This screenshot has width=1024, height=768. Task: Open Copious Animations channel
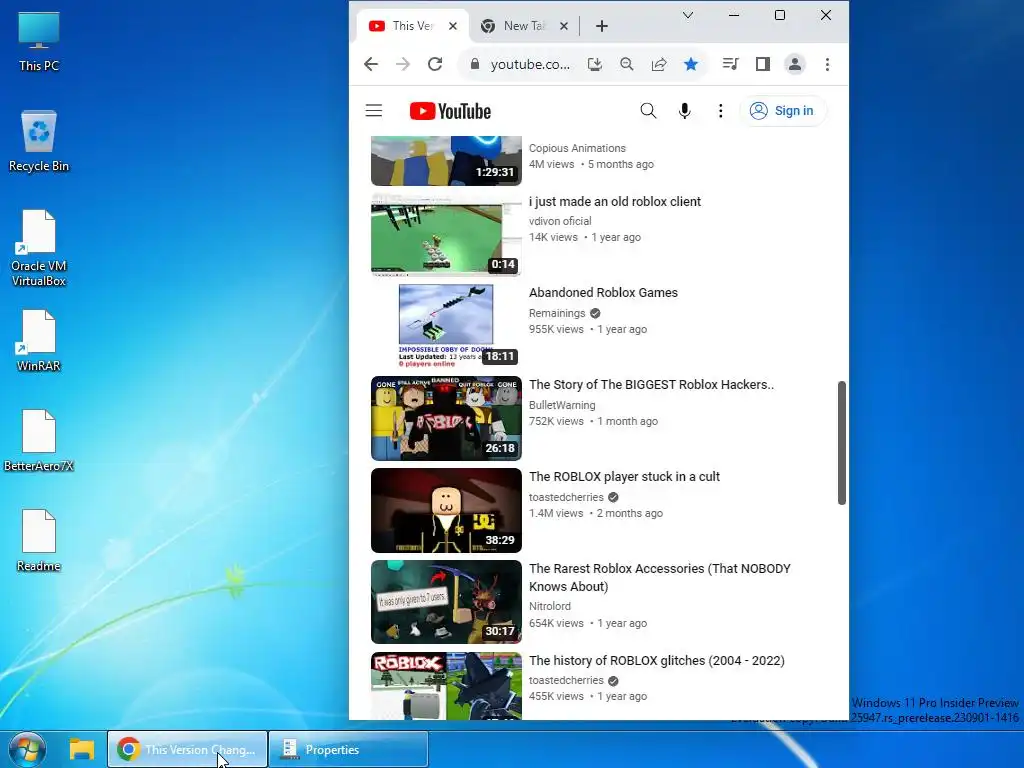click(577, 148)
